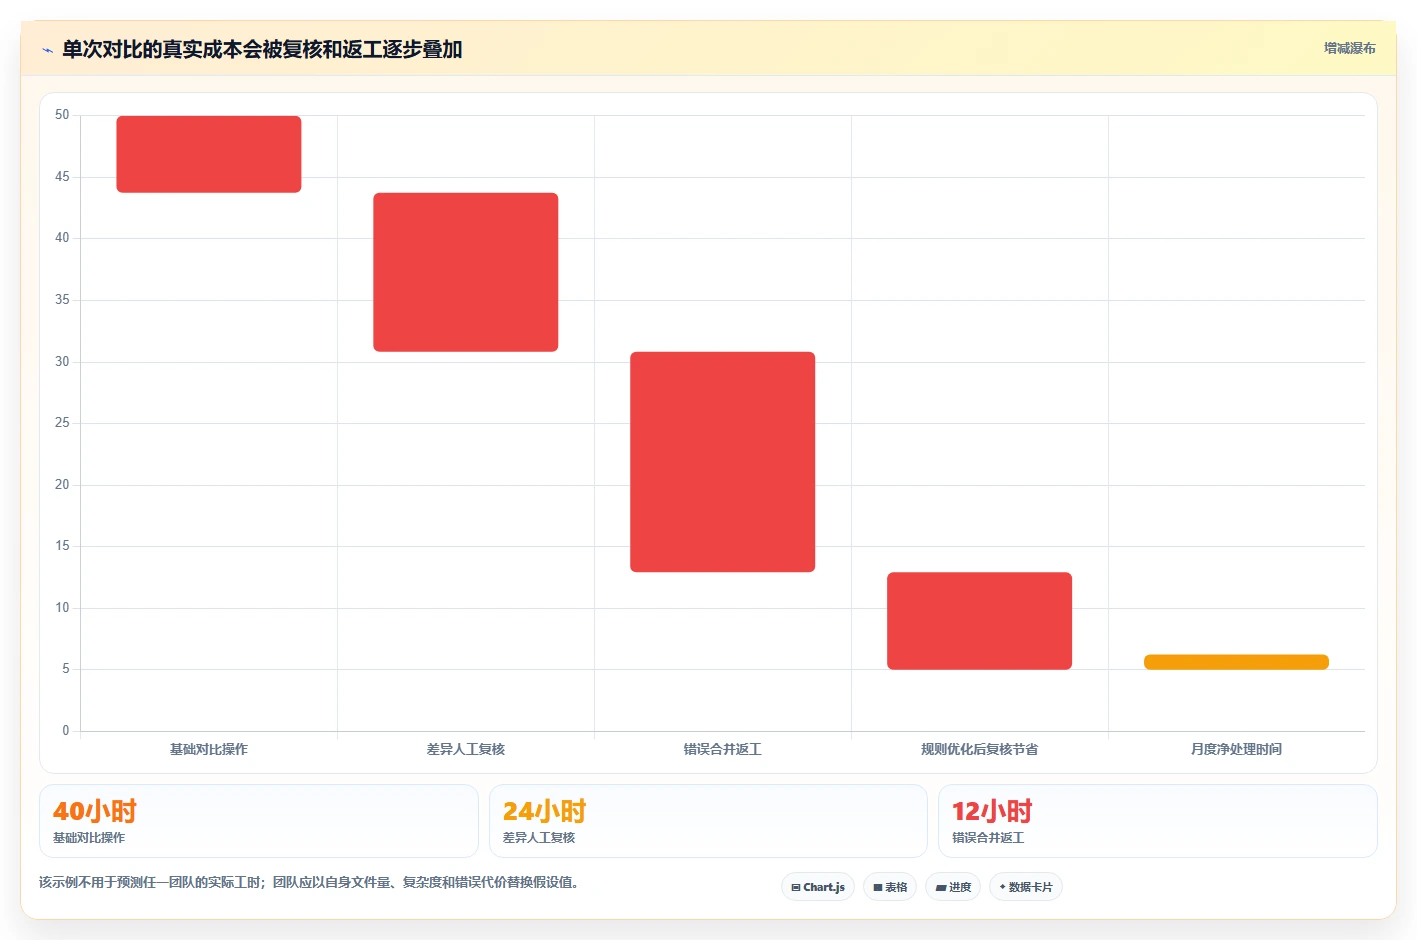Click the 12小时 value in the stat card
The image size is (1417, 940).
[x=992, y=811]
